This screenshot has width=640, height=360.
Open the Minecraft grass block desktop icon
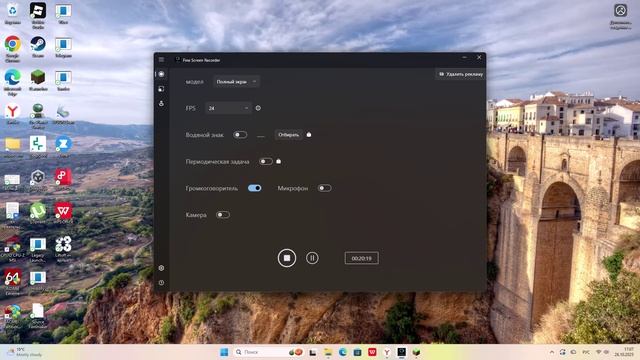38,80
